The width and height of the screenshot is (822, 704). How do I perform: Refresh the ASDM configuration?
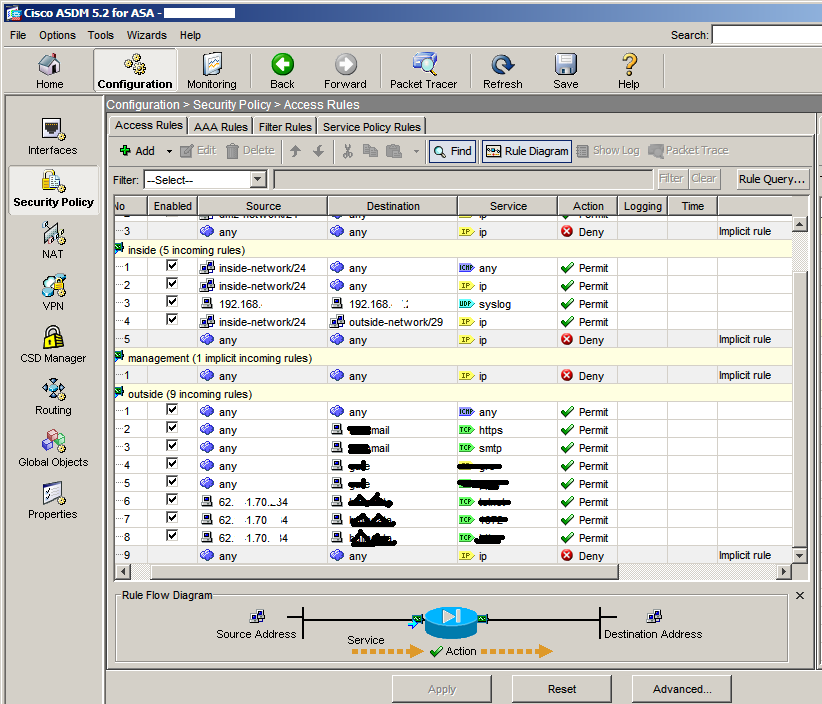tap(502, 71)
